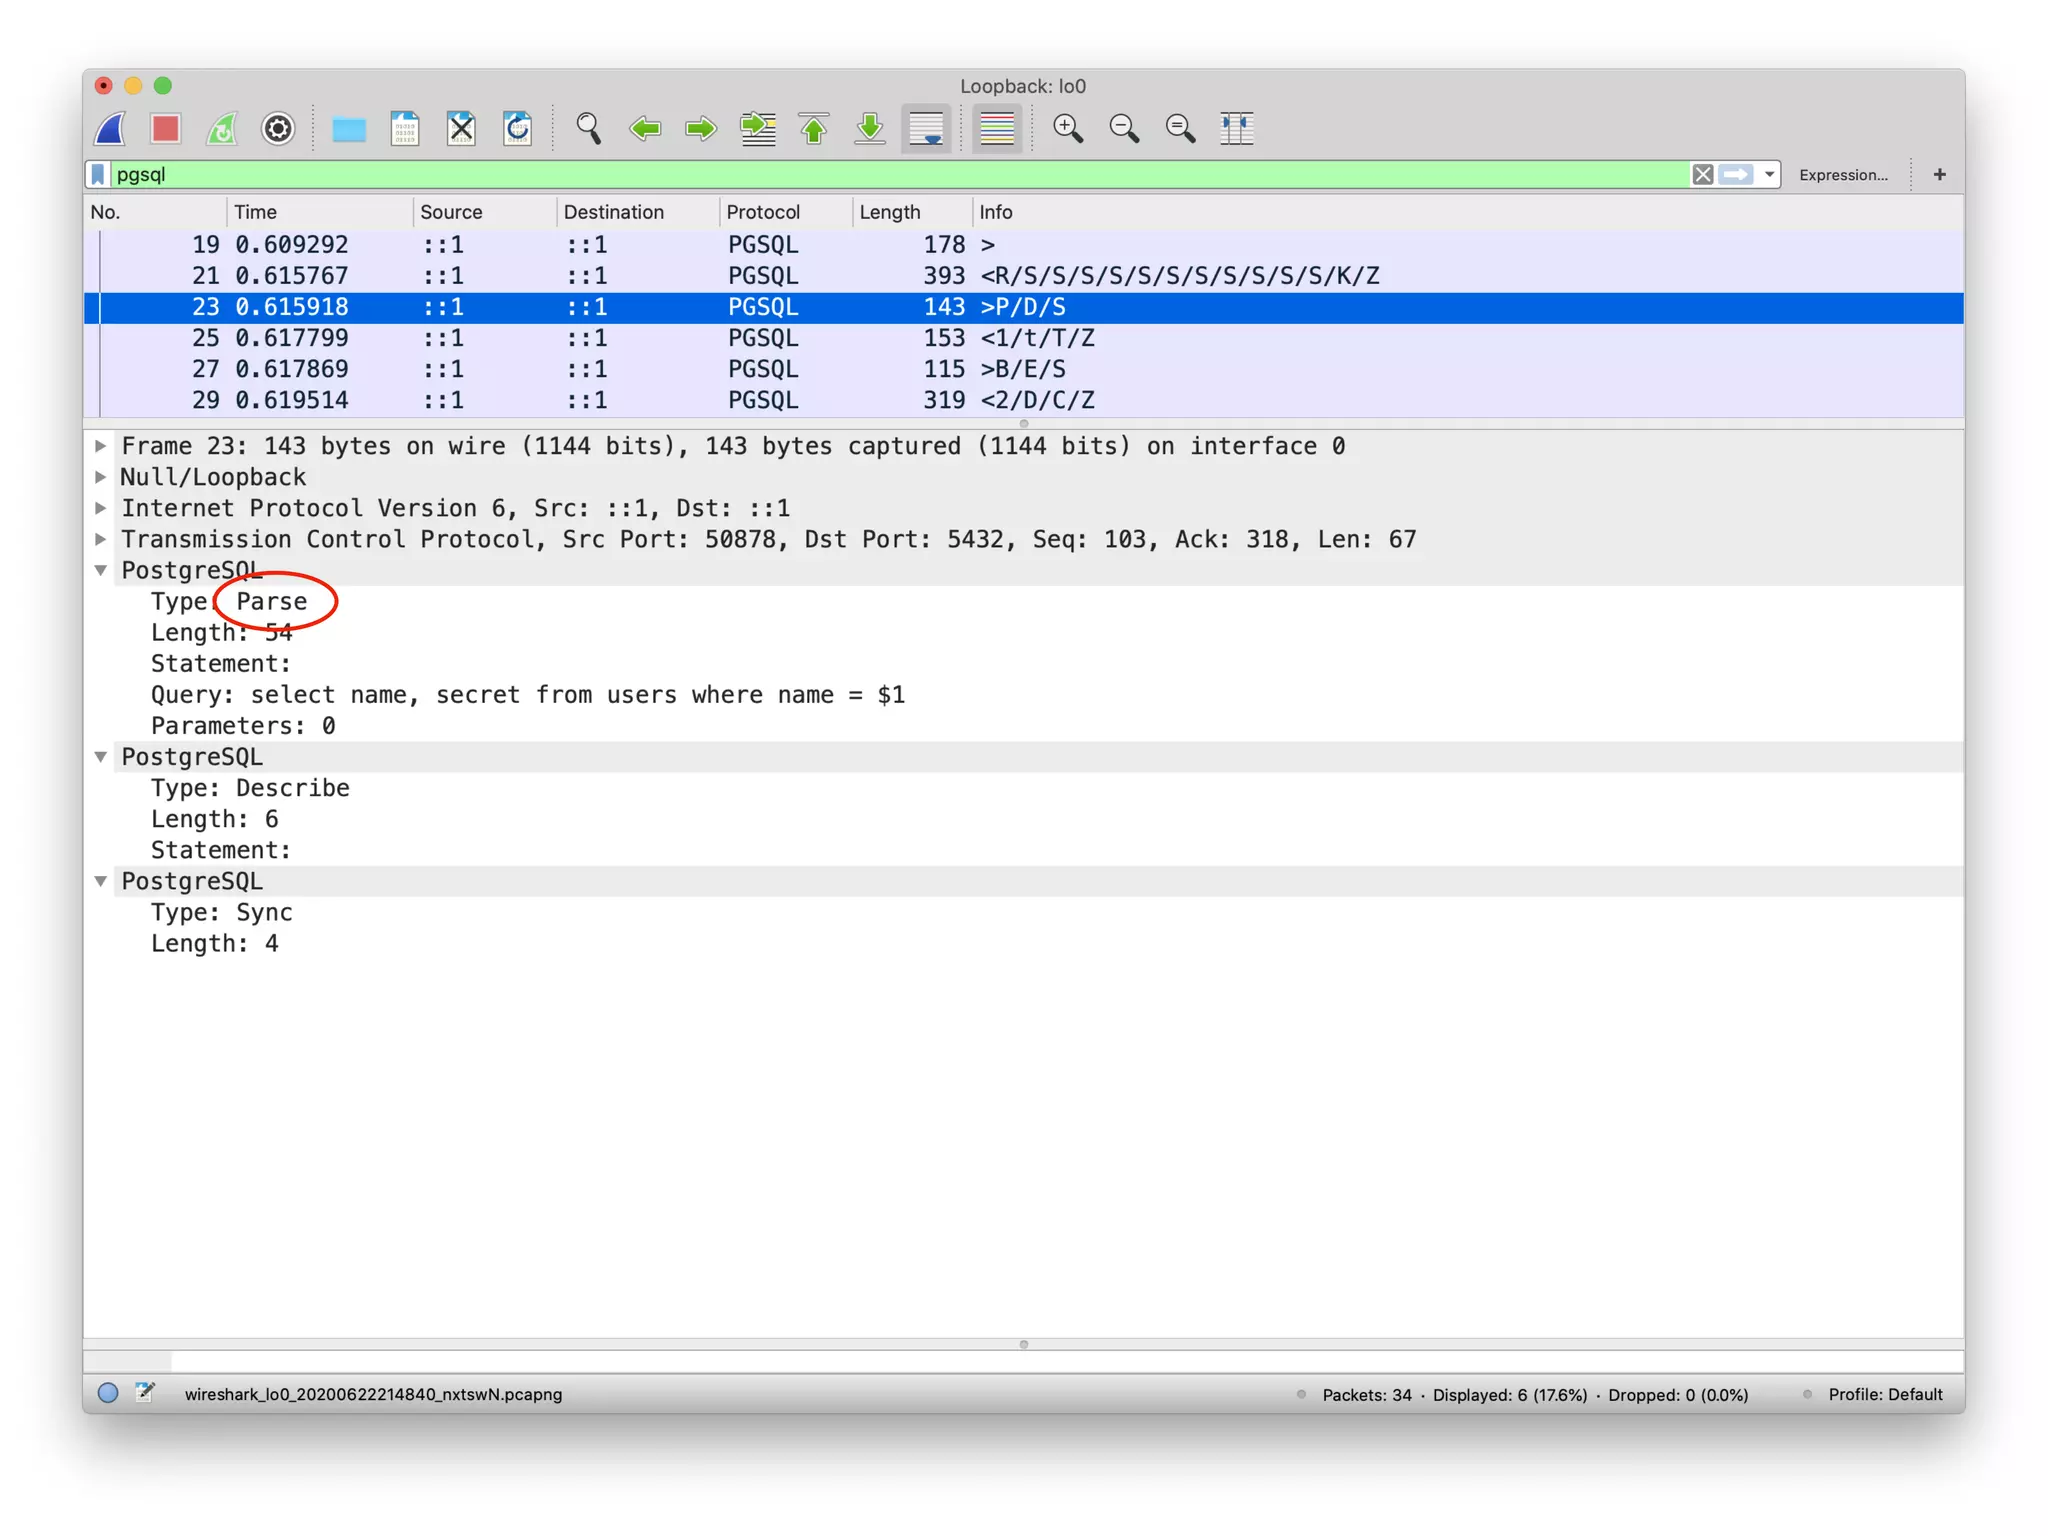Open the Expression… filter builder

(x=1843, y=175)
